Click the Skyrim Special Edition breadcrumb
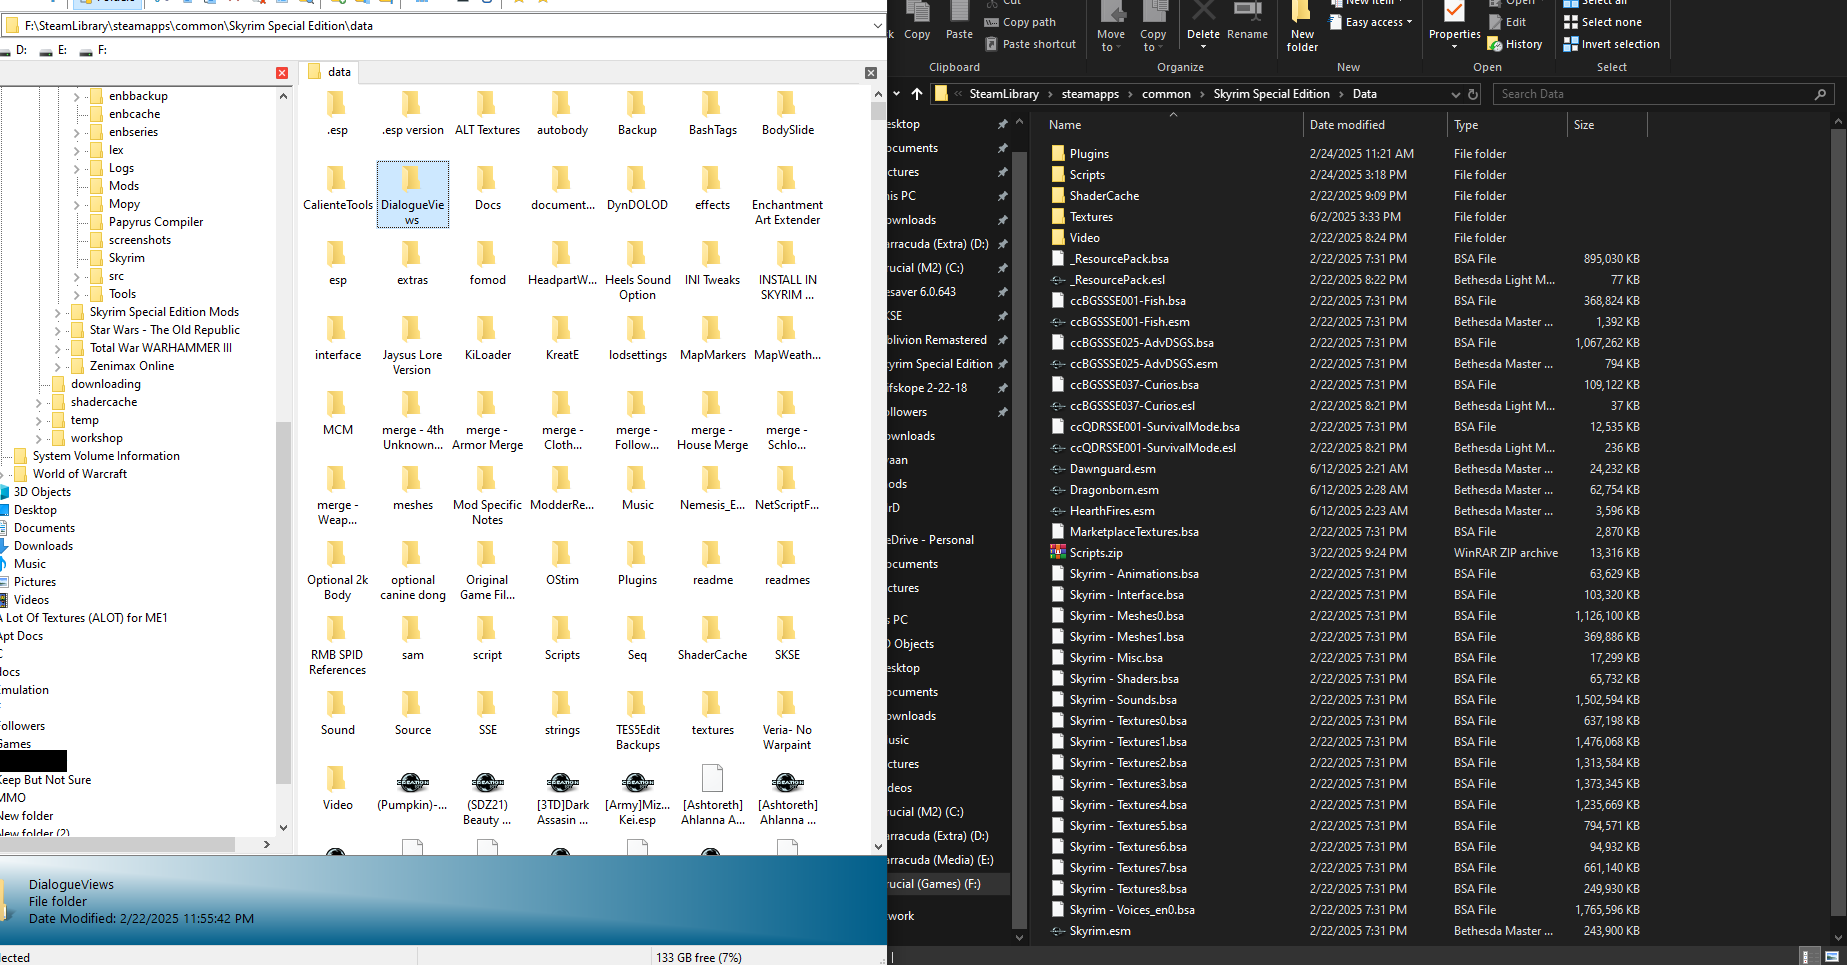 [x=1271, y=94]
